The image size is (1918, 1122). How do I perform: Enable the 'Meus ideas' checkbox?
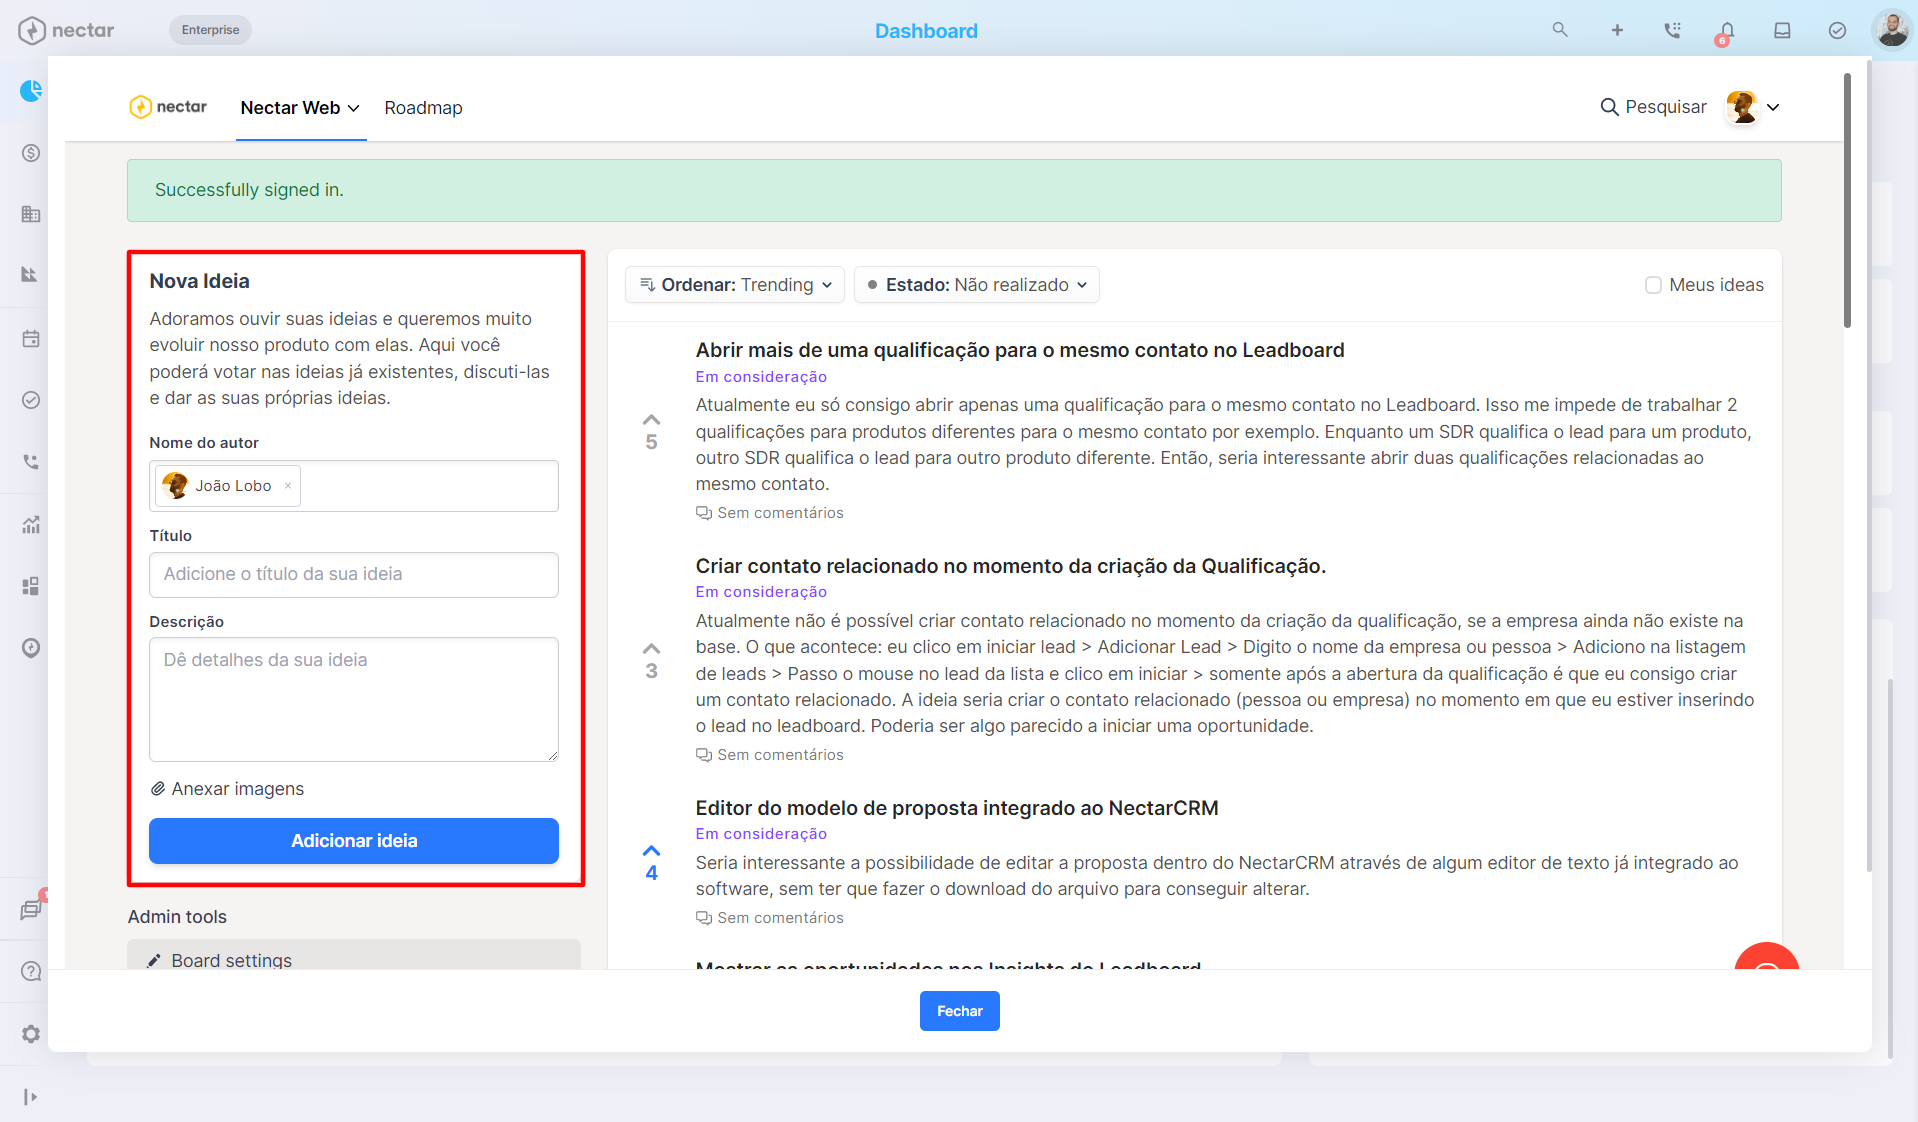pyautogui.click(x=1653, y=285)
